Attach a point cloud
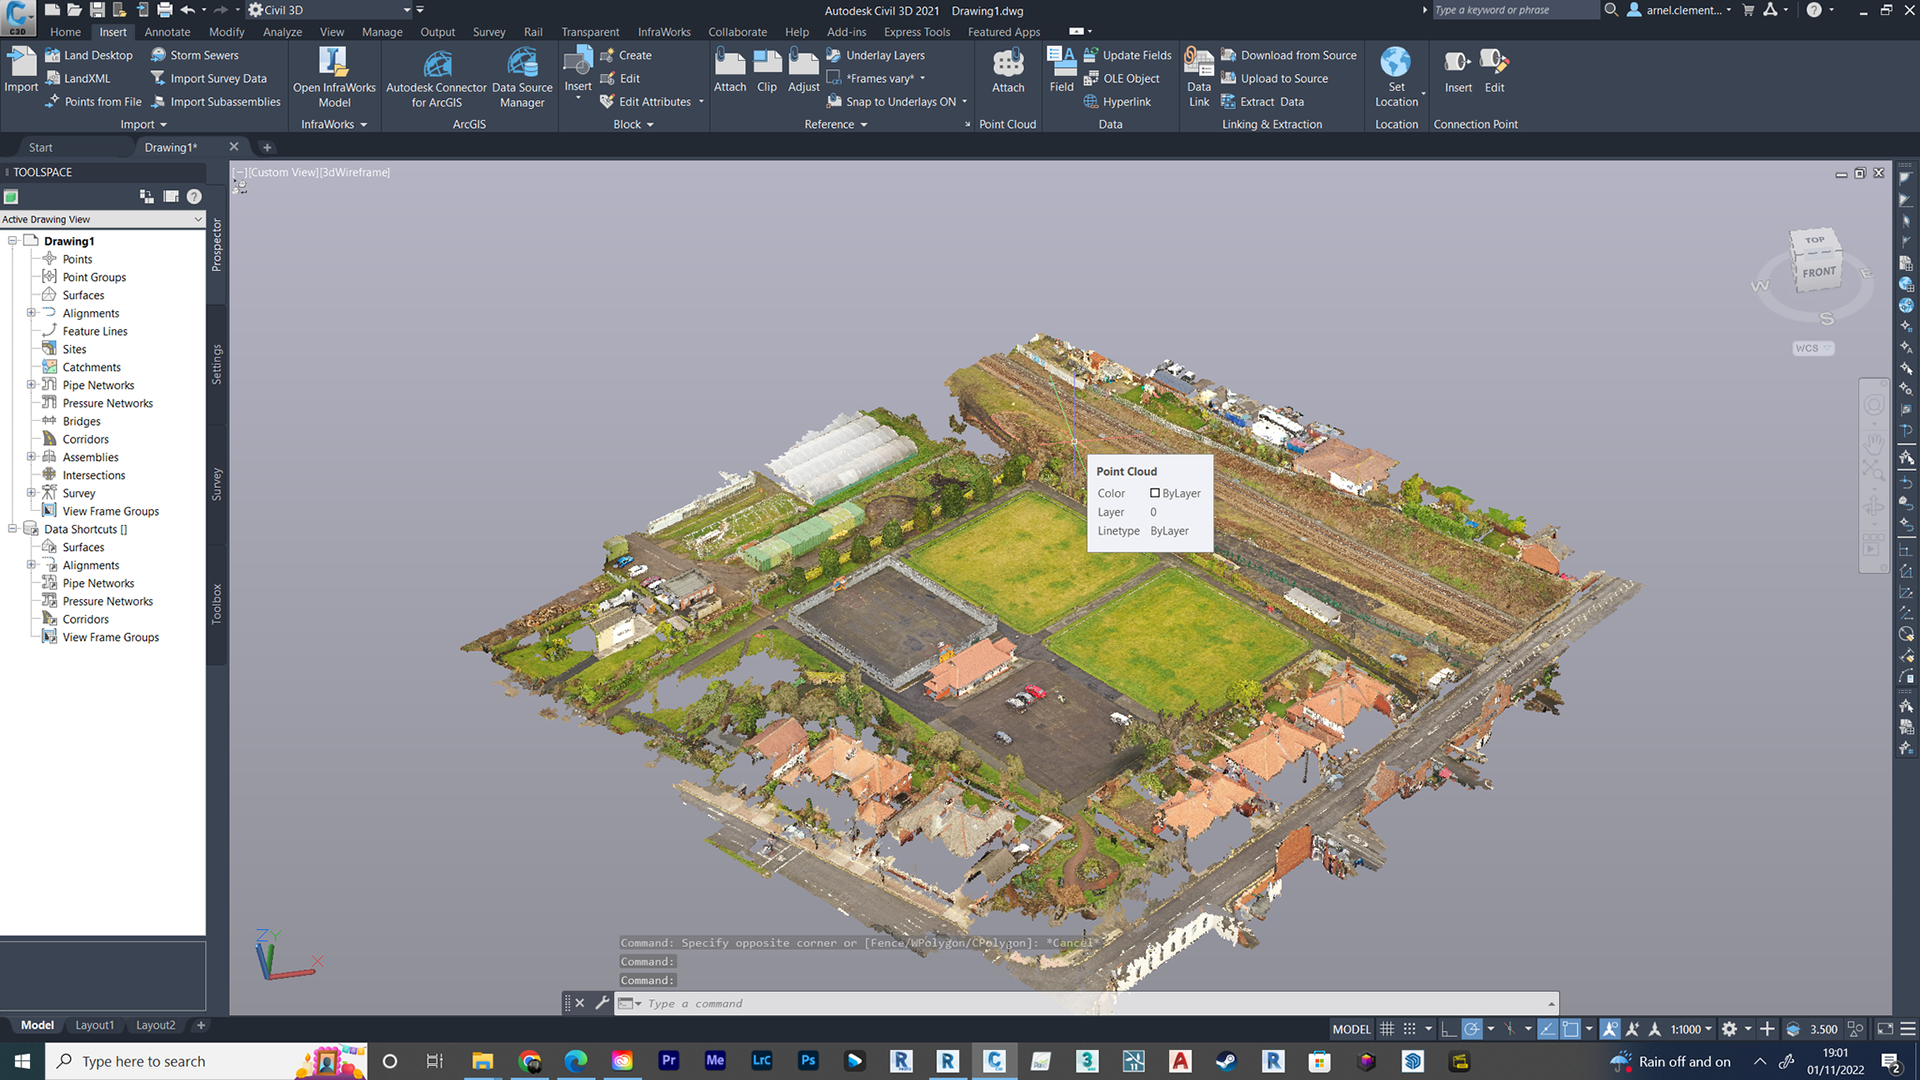The width and height of the screenshot is (1920, 1080). point(1008,70)
